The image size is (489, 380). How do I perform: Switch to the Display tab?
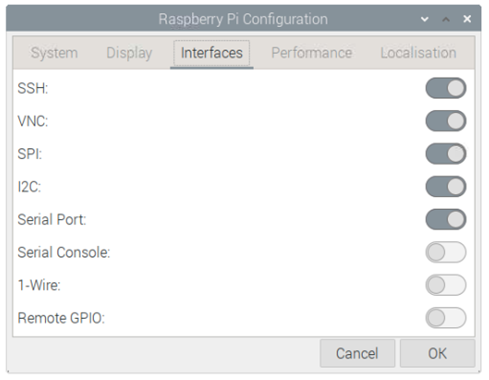click(129, 53)
